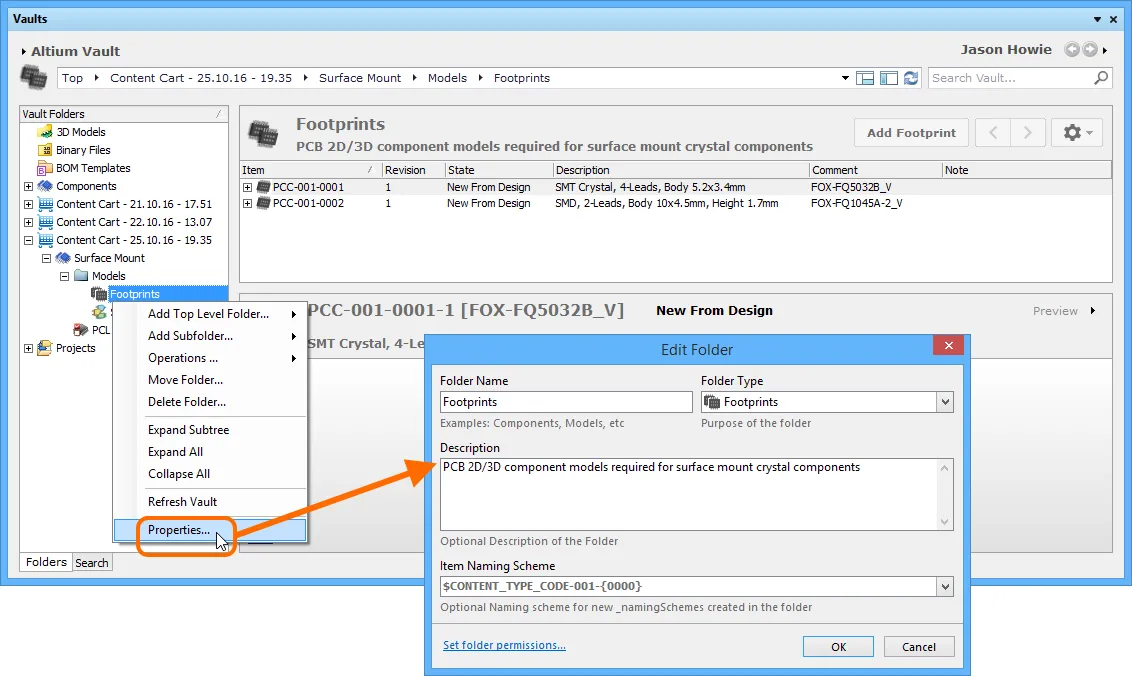Toggle the bottom preview pane layout icon
1132x676 pixels.
(x=865, y=78)
